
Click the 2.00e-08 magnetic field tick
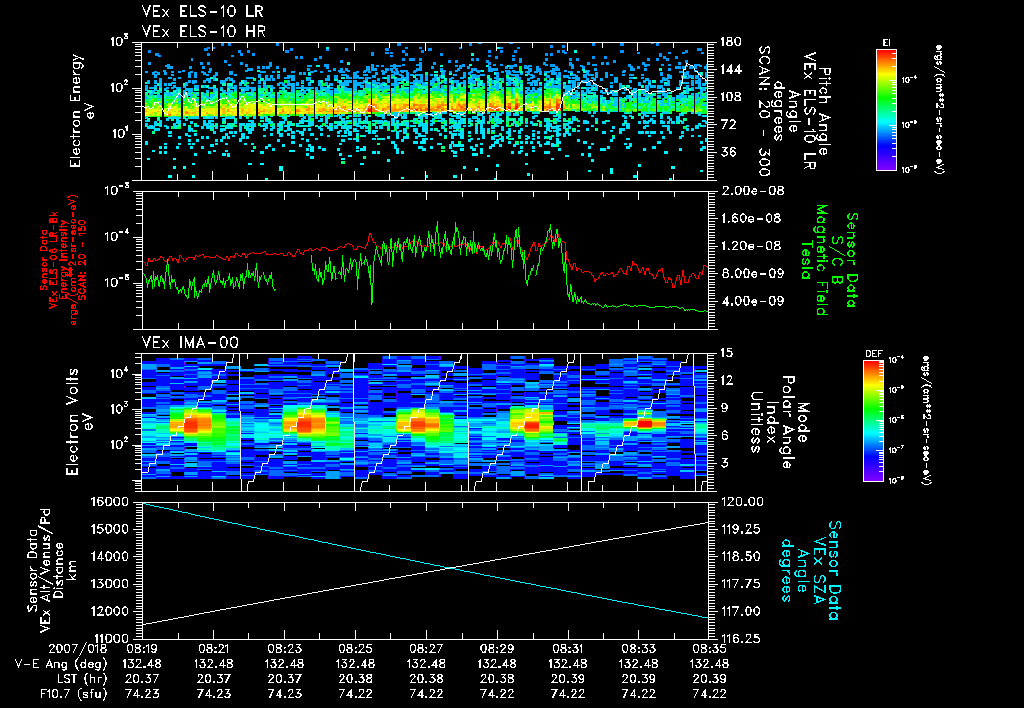click(x=752, y=191)
